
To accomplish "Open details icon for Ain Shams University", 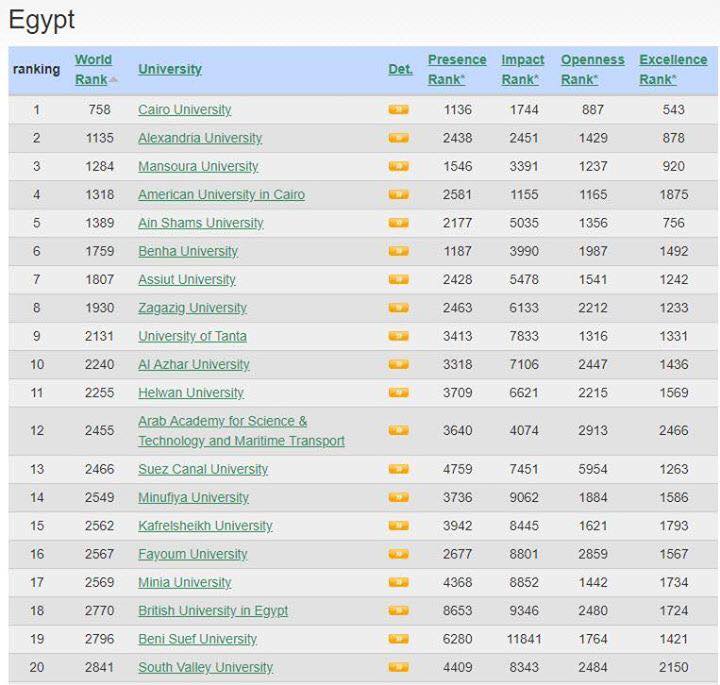I will point(398,223).
